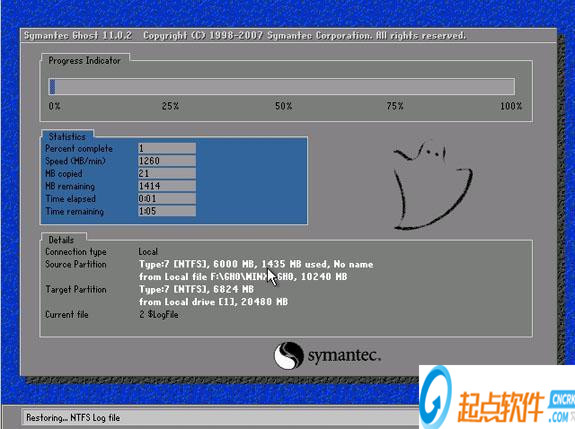
Task: Click the Symantec ghost mascot drawing
Action: coord(433,184)
